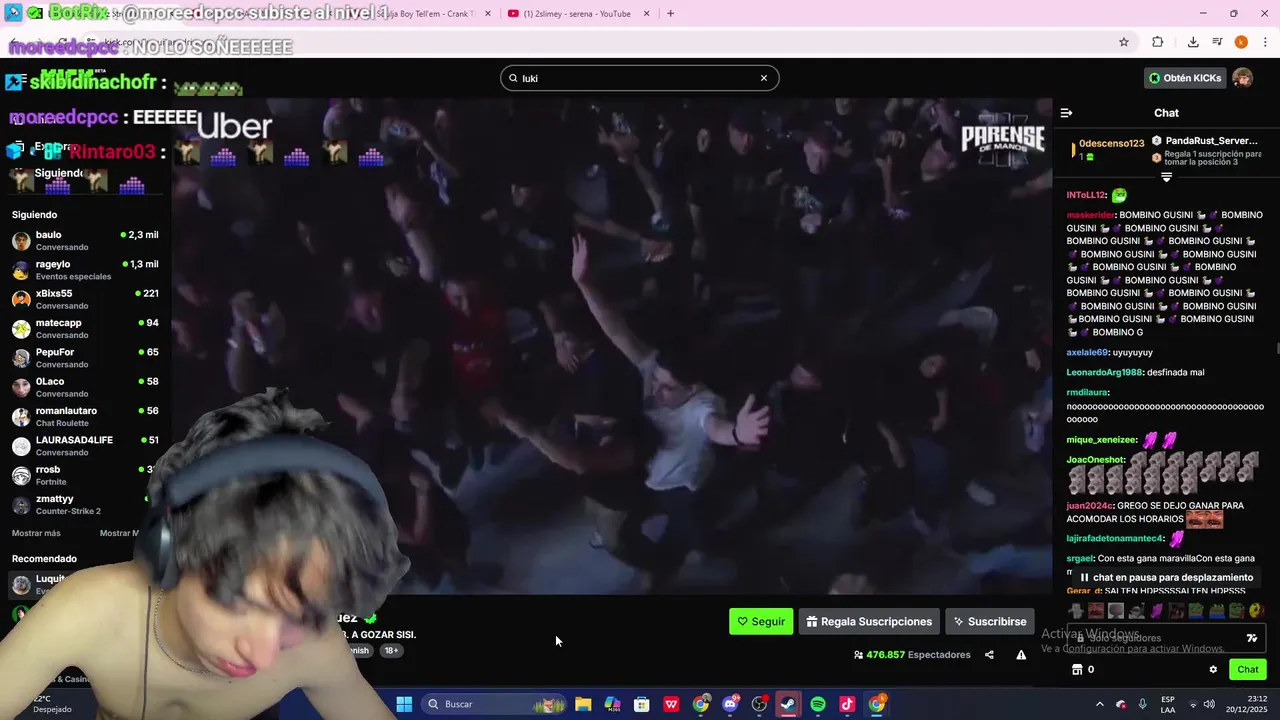Open the browser downloads icon
The image size is (1280, 720).
(1193, 42)
